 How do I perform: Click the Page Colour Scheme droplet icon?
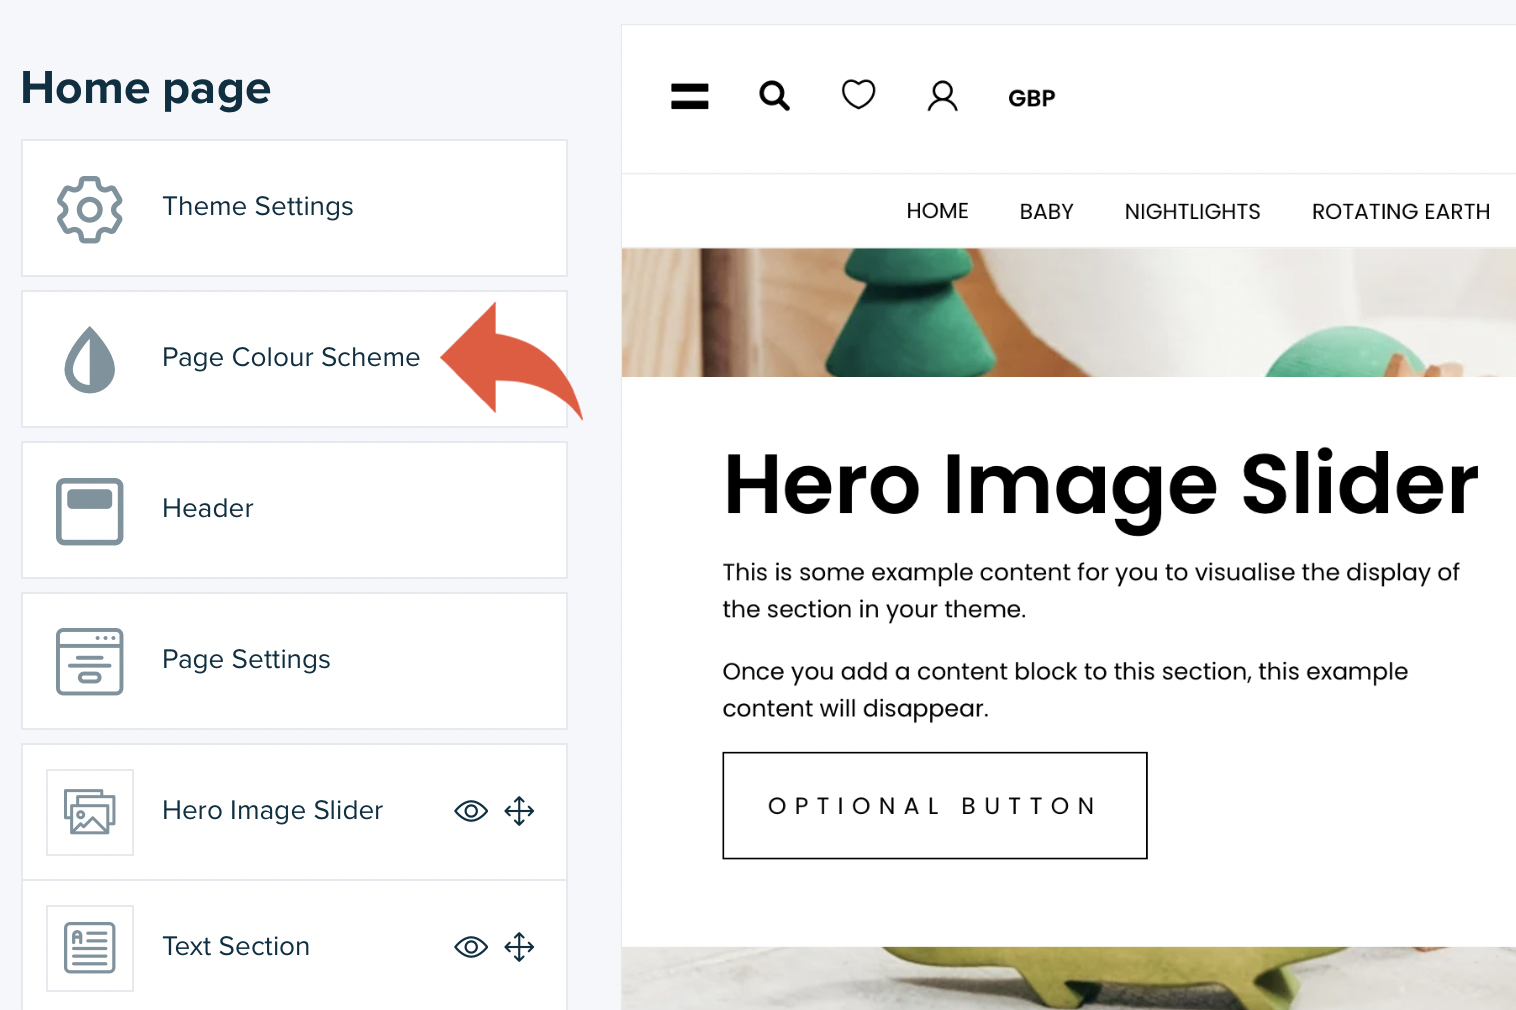pos(90,359)
